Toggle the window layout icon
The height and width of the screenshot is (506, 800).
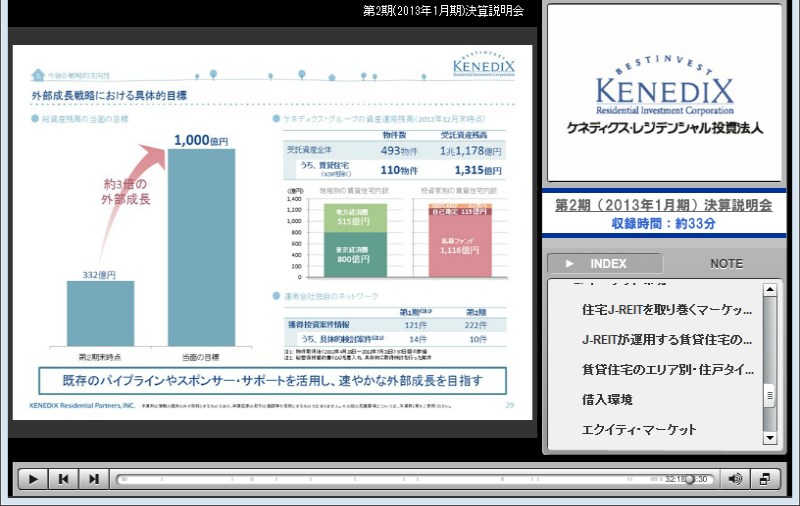765,479
